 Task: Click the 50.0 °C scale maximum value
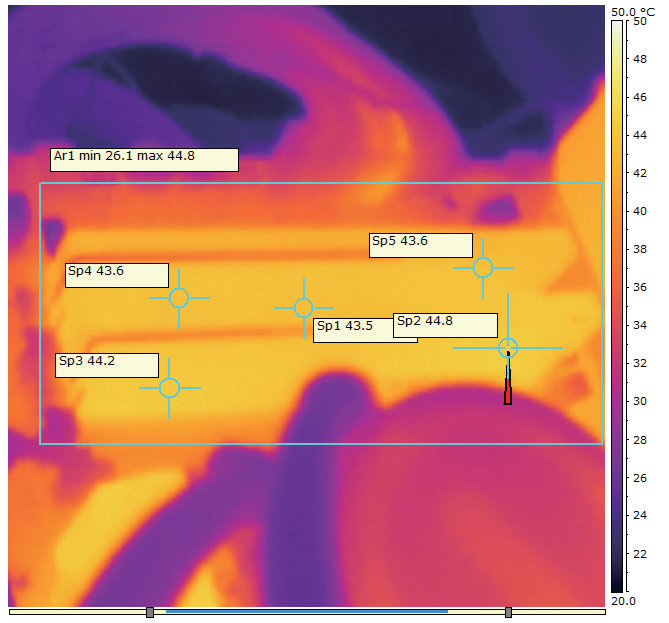coord(633,12)
